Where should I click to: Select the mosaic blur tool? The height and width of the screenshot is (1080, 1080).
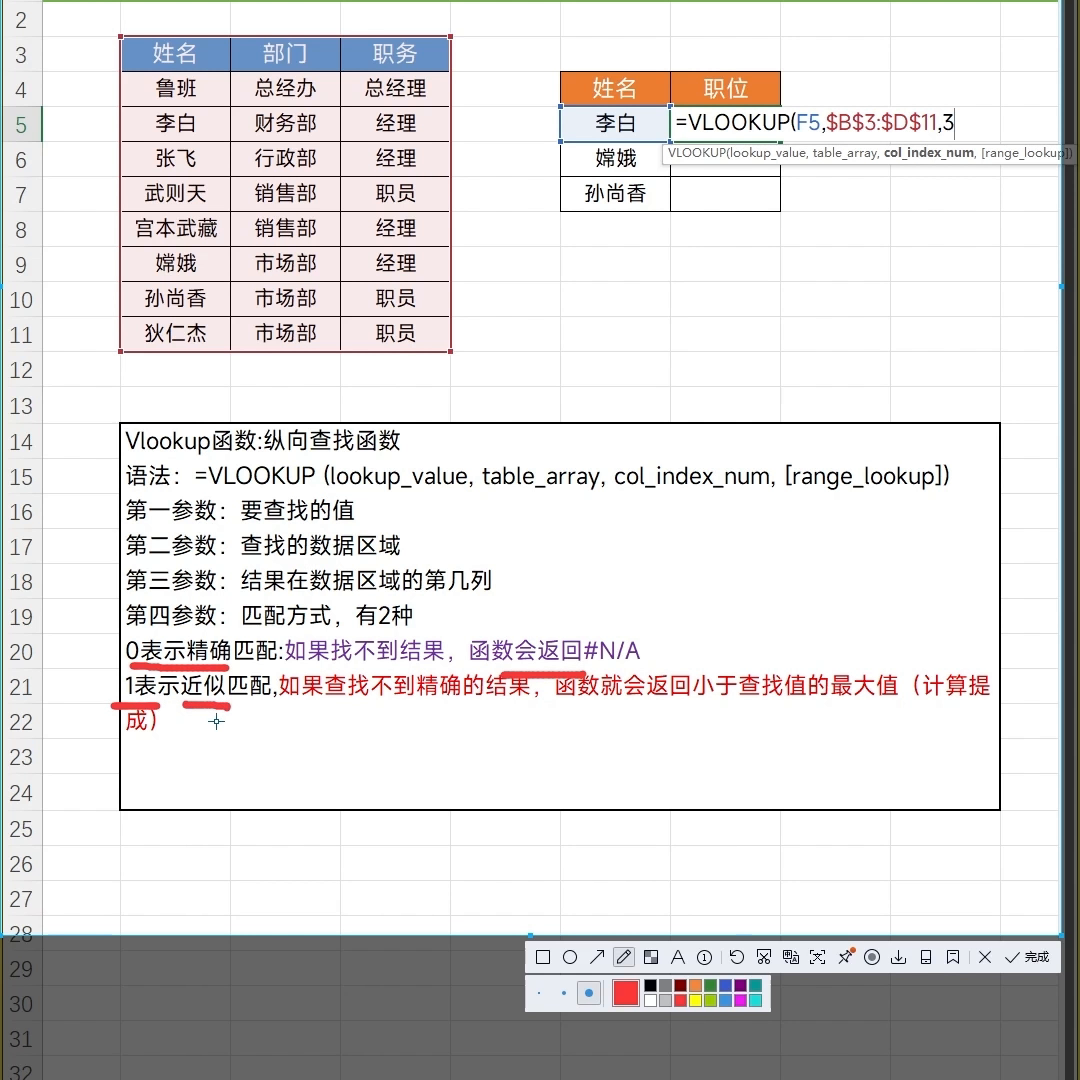click(x=651, y=957)
